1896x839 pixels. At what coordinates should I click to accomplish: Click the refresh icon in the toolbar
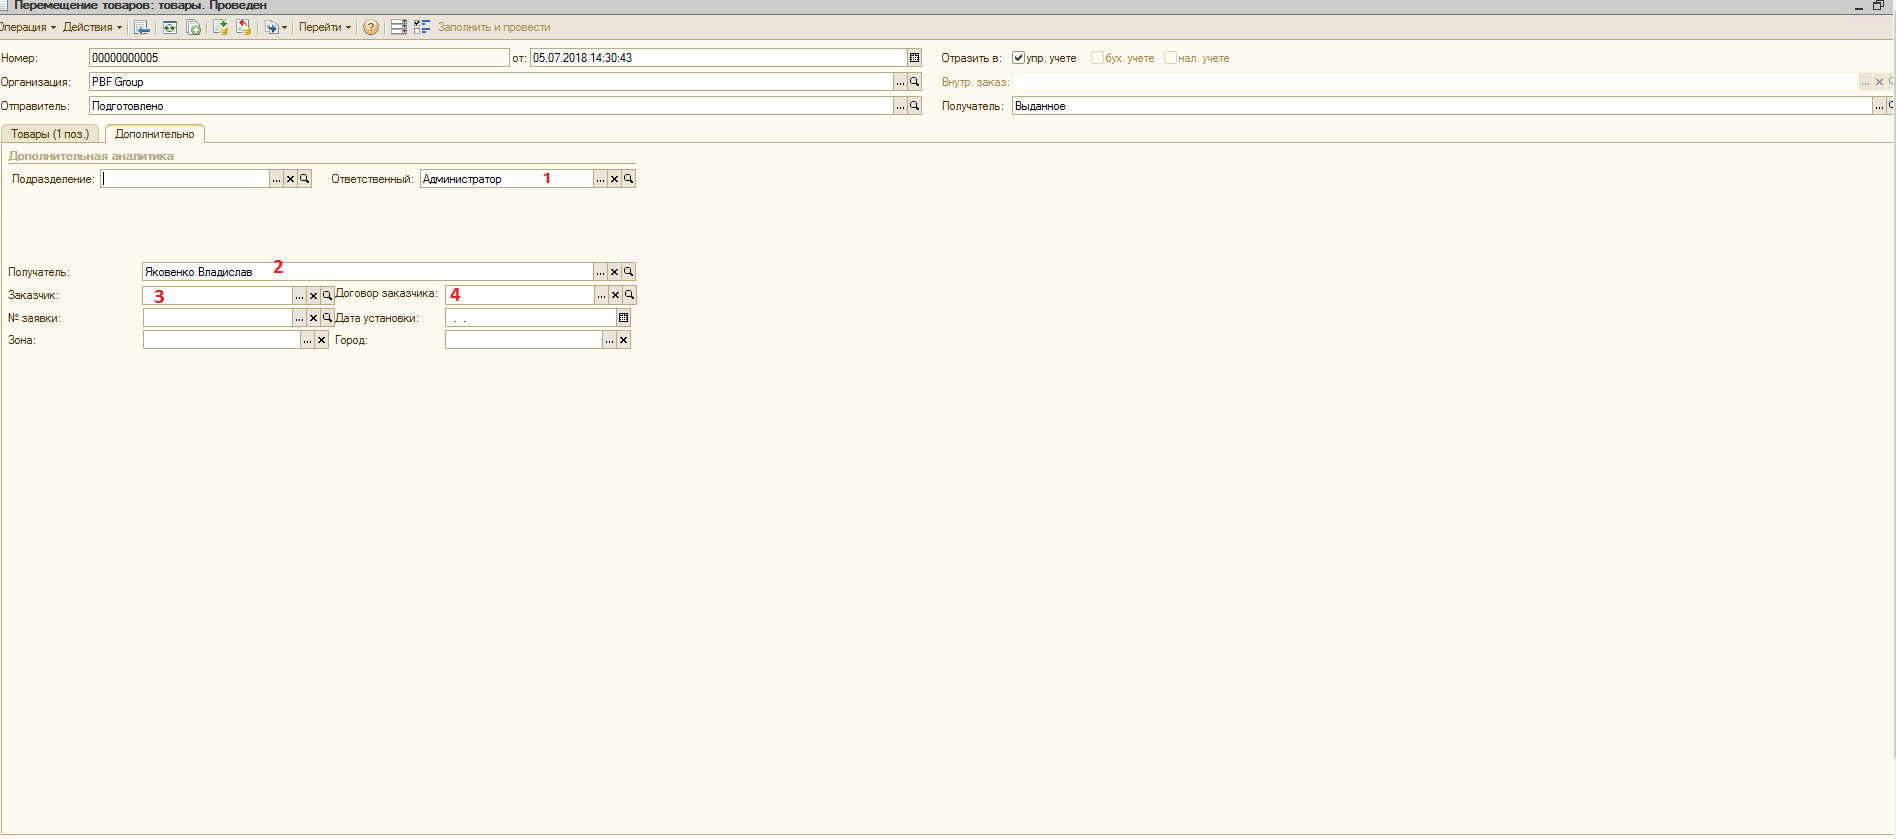click(x=169, y=28)
